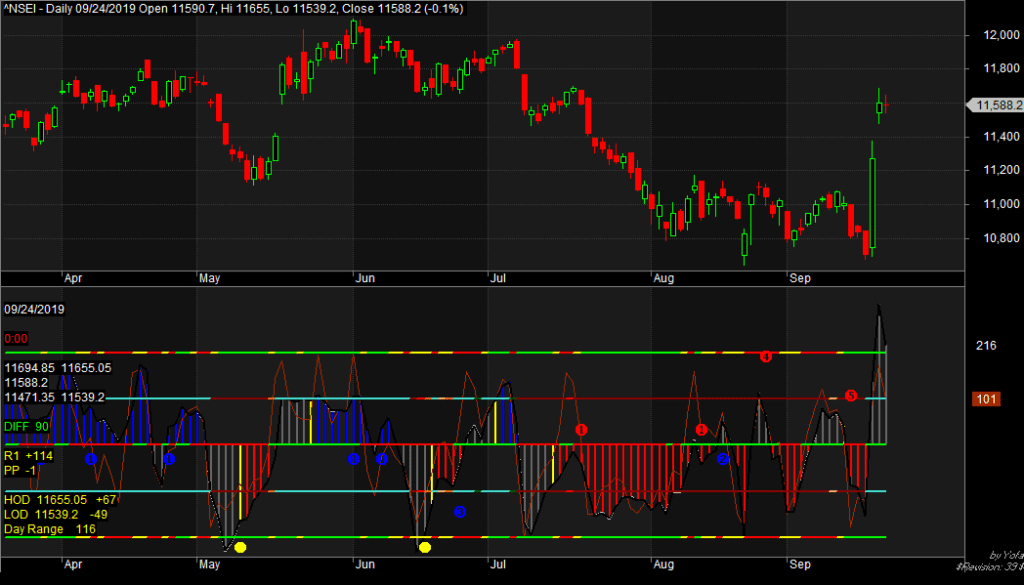Screen dimensions: 1024x585
Task: Select the blue info marker near June
Action: [351, 458]
